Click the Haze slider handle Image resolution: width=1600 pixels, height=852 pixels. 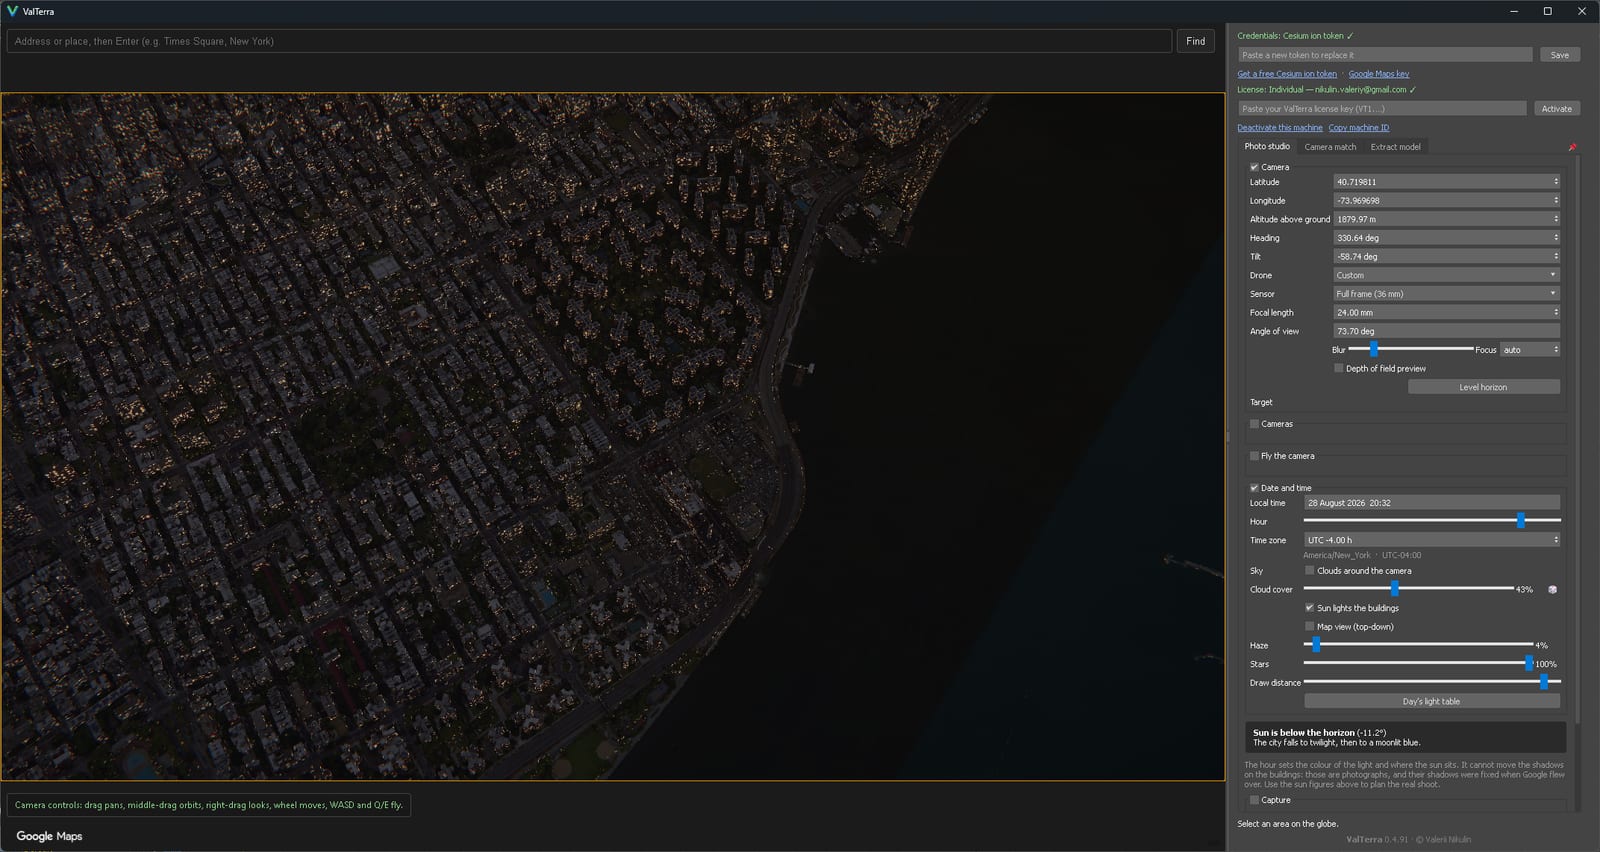pos(1316,645)
